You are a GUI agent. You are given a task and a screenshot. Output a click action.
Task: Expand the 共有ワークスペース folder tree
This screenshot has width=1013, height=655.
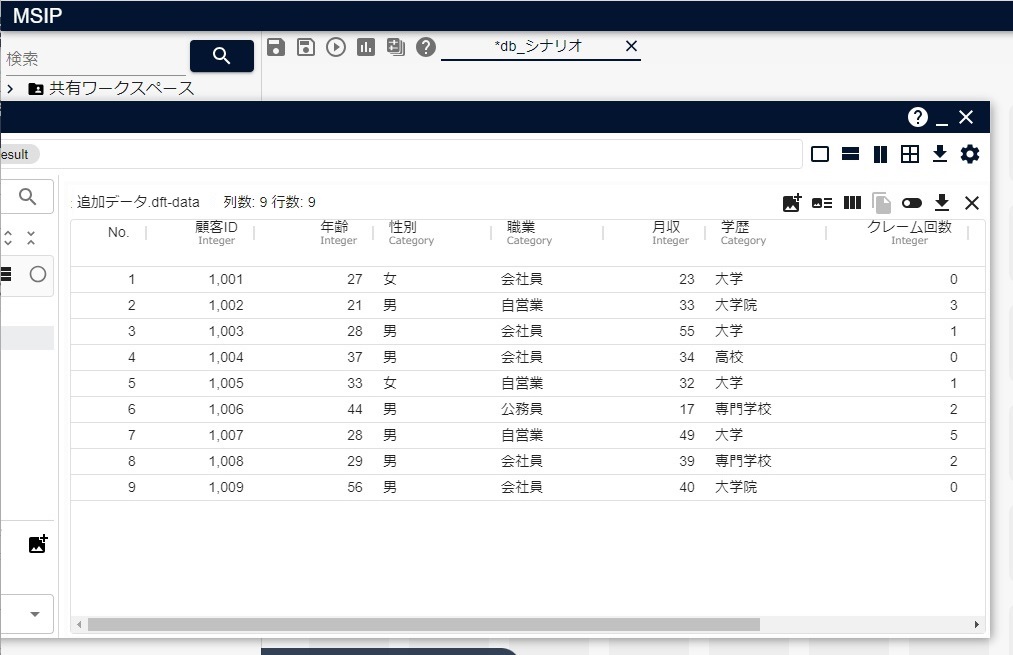pyautogui.click(x=10, y=89)
